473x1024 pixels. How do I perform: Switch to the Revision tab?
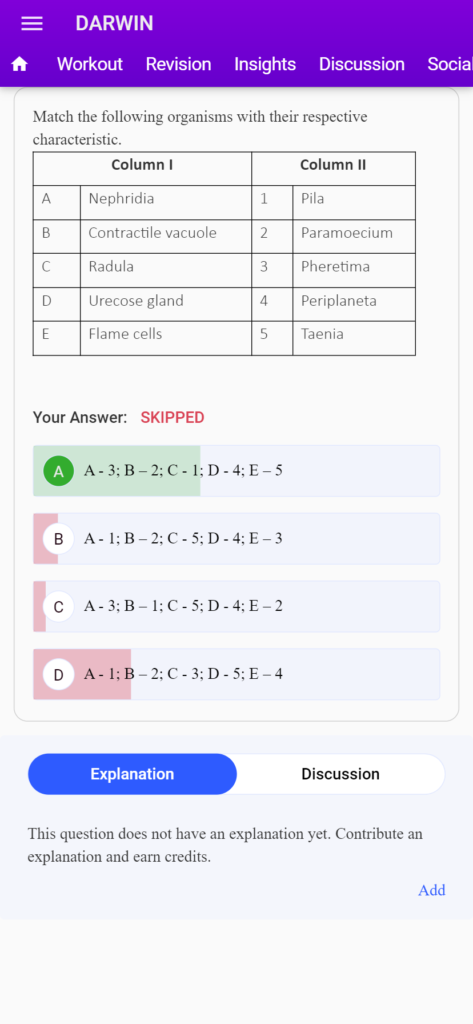(178, 64)
